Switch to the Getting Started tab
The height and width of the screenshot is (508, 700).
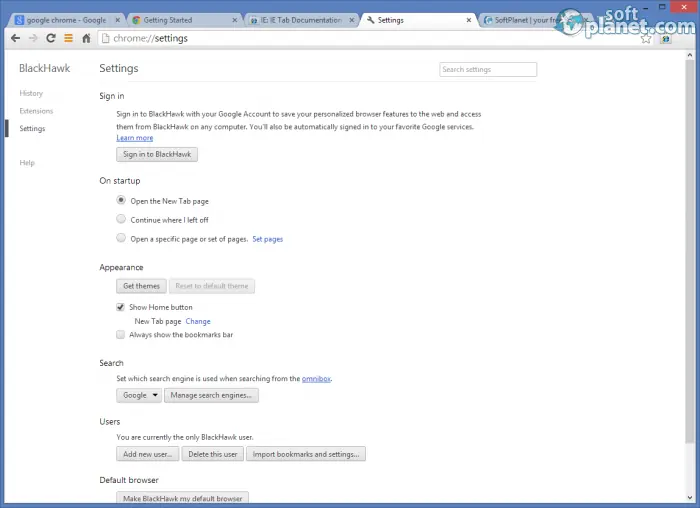pos(183,20)
